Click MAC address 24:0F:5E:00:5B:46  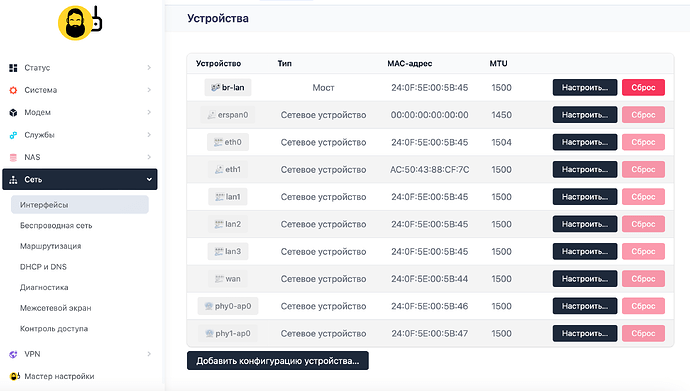(429, 306)
